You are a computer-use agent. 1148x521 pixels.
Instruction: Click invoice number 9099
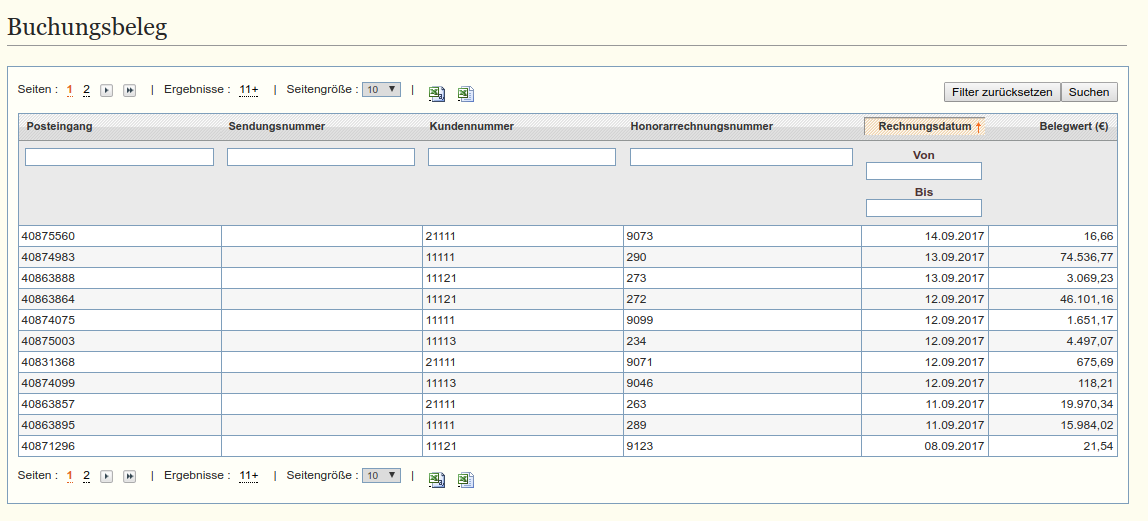(x=639, y=320)
